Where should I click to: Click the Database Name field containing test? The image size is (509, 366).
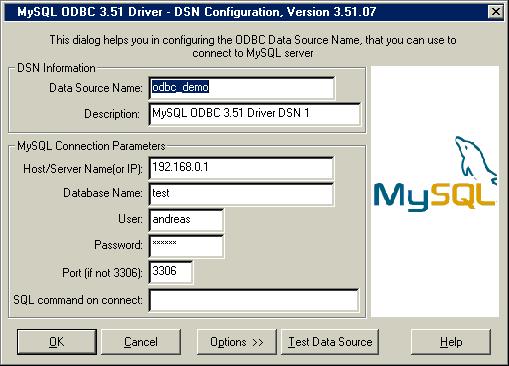(241, 194)
